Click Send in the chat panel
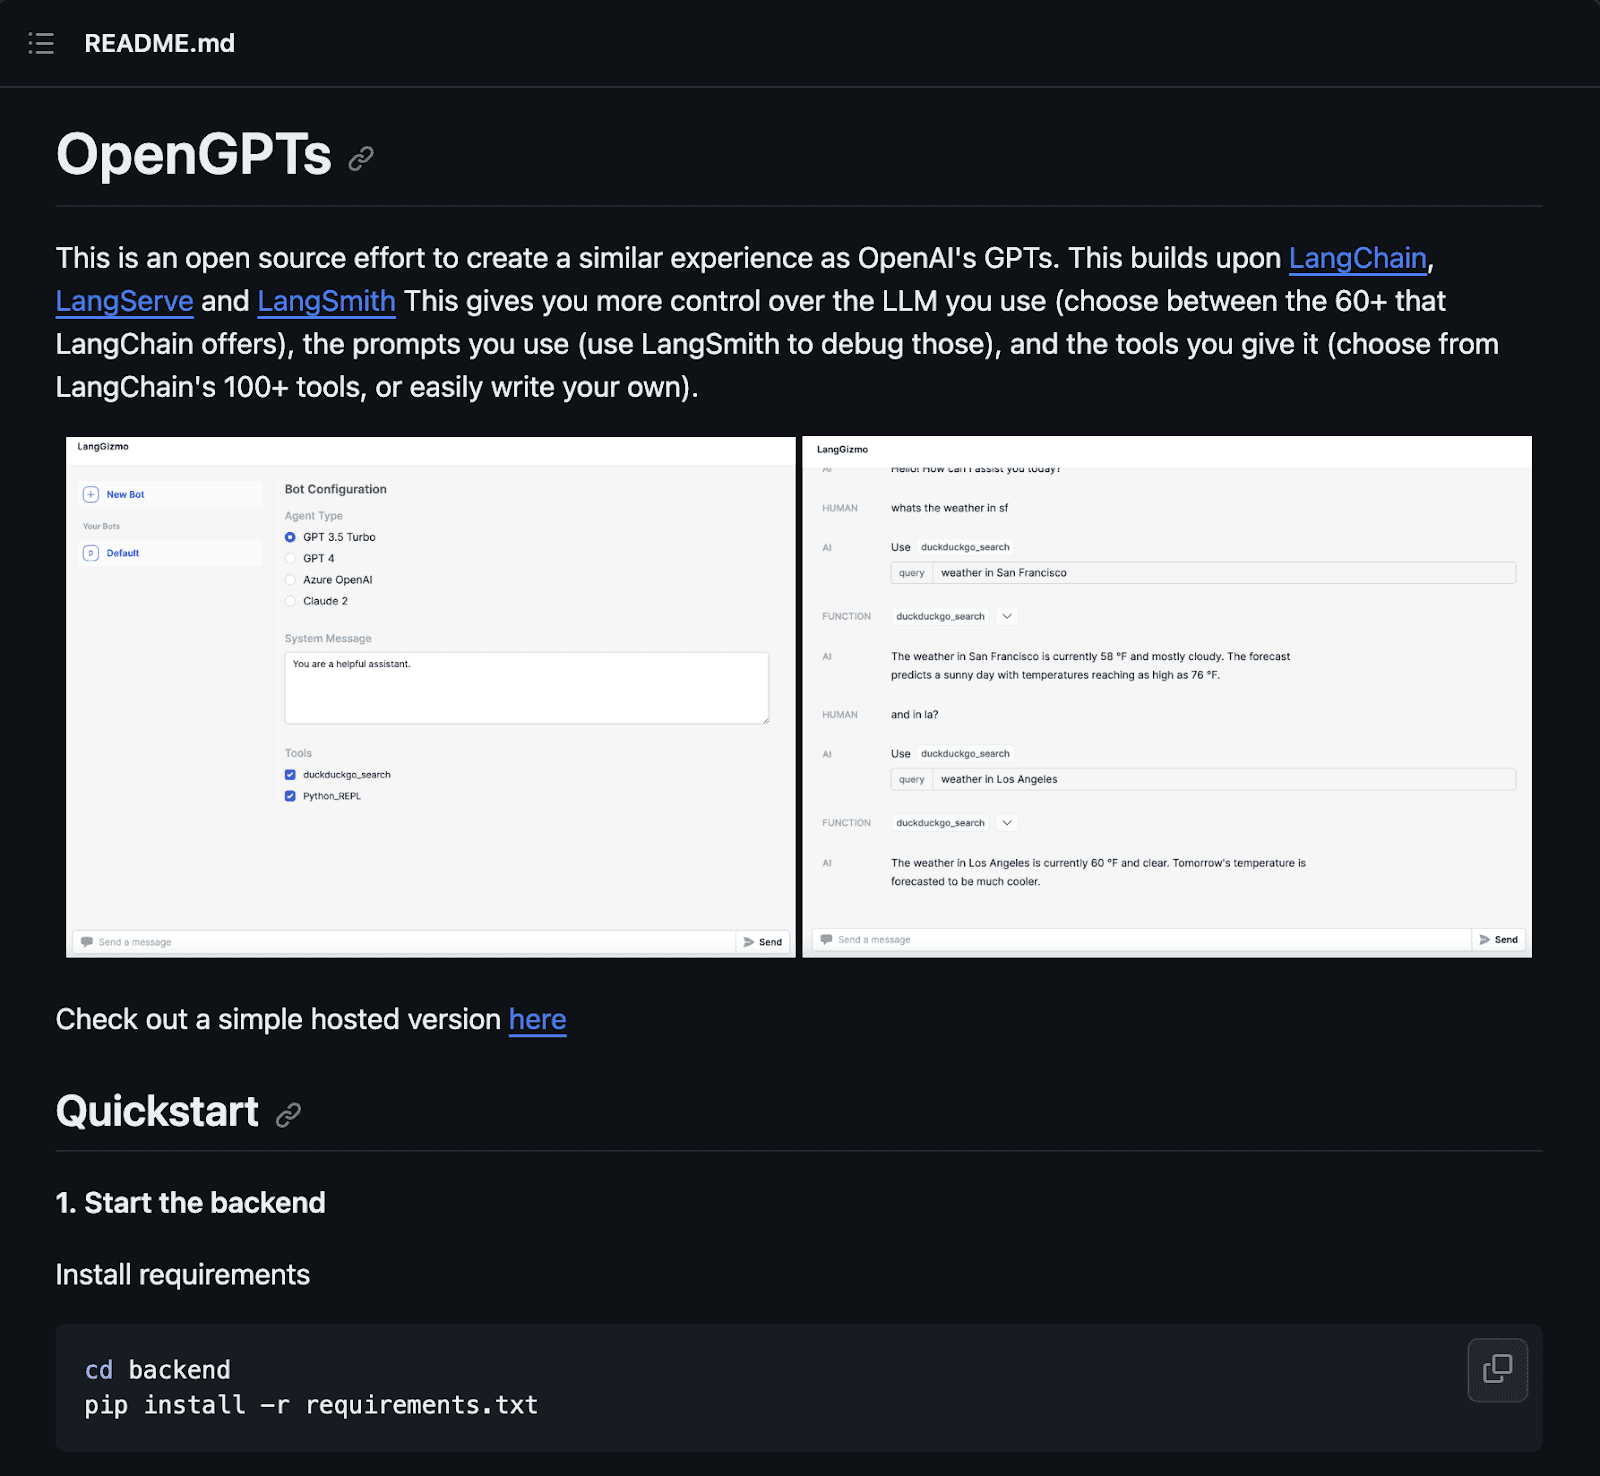Image resolution: width=1600 pixels, height=1476 pixels. (x=1499, y=940)
